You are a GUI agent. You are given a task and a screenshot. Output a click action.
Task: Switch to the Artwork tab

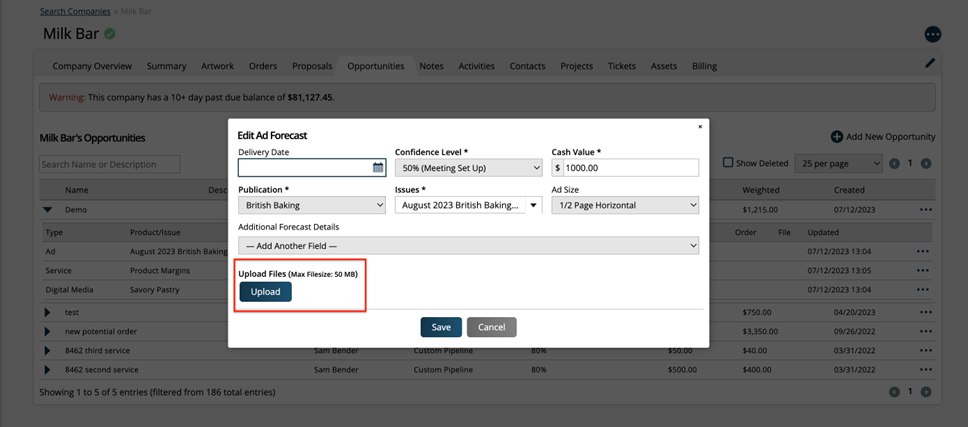(217, 66)
